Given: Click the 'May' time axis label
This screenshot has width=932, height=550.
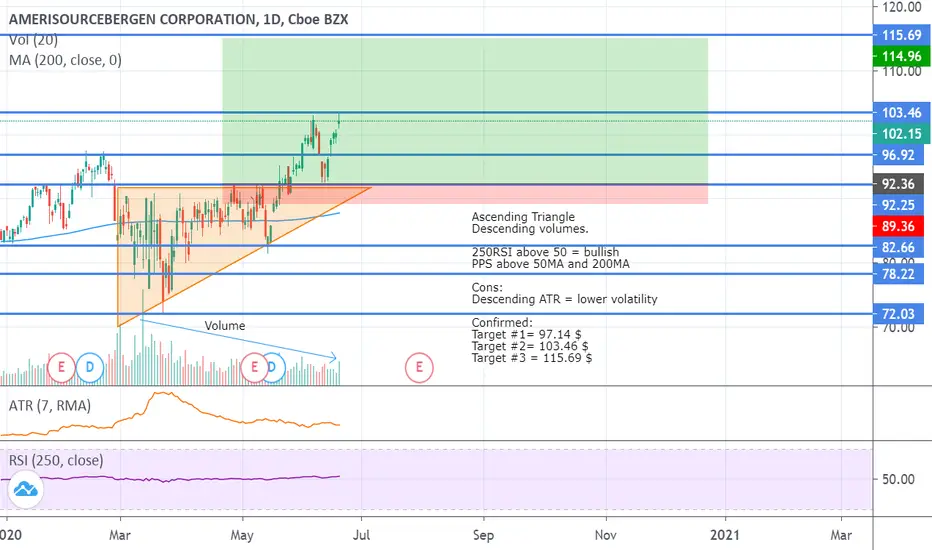Looking at the screenshot, I should pyautogui.click(x=242, y=535).
